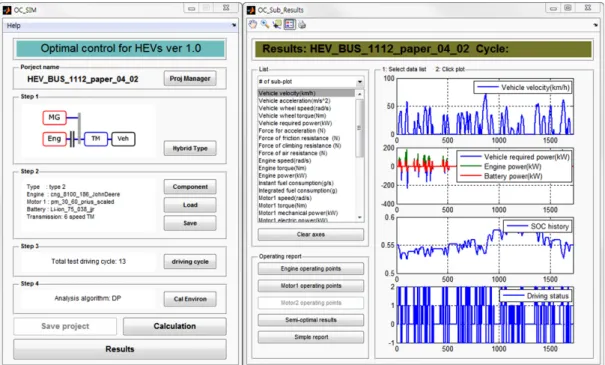Click the MATLAB icon in OC_SIM title bar
The image size is (605, 365).
pos(7,10)
